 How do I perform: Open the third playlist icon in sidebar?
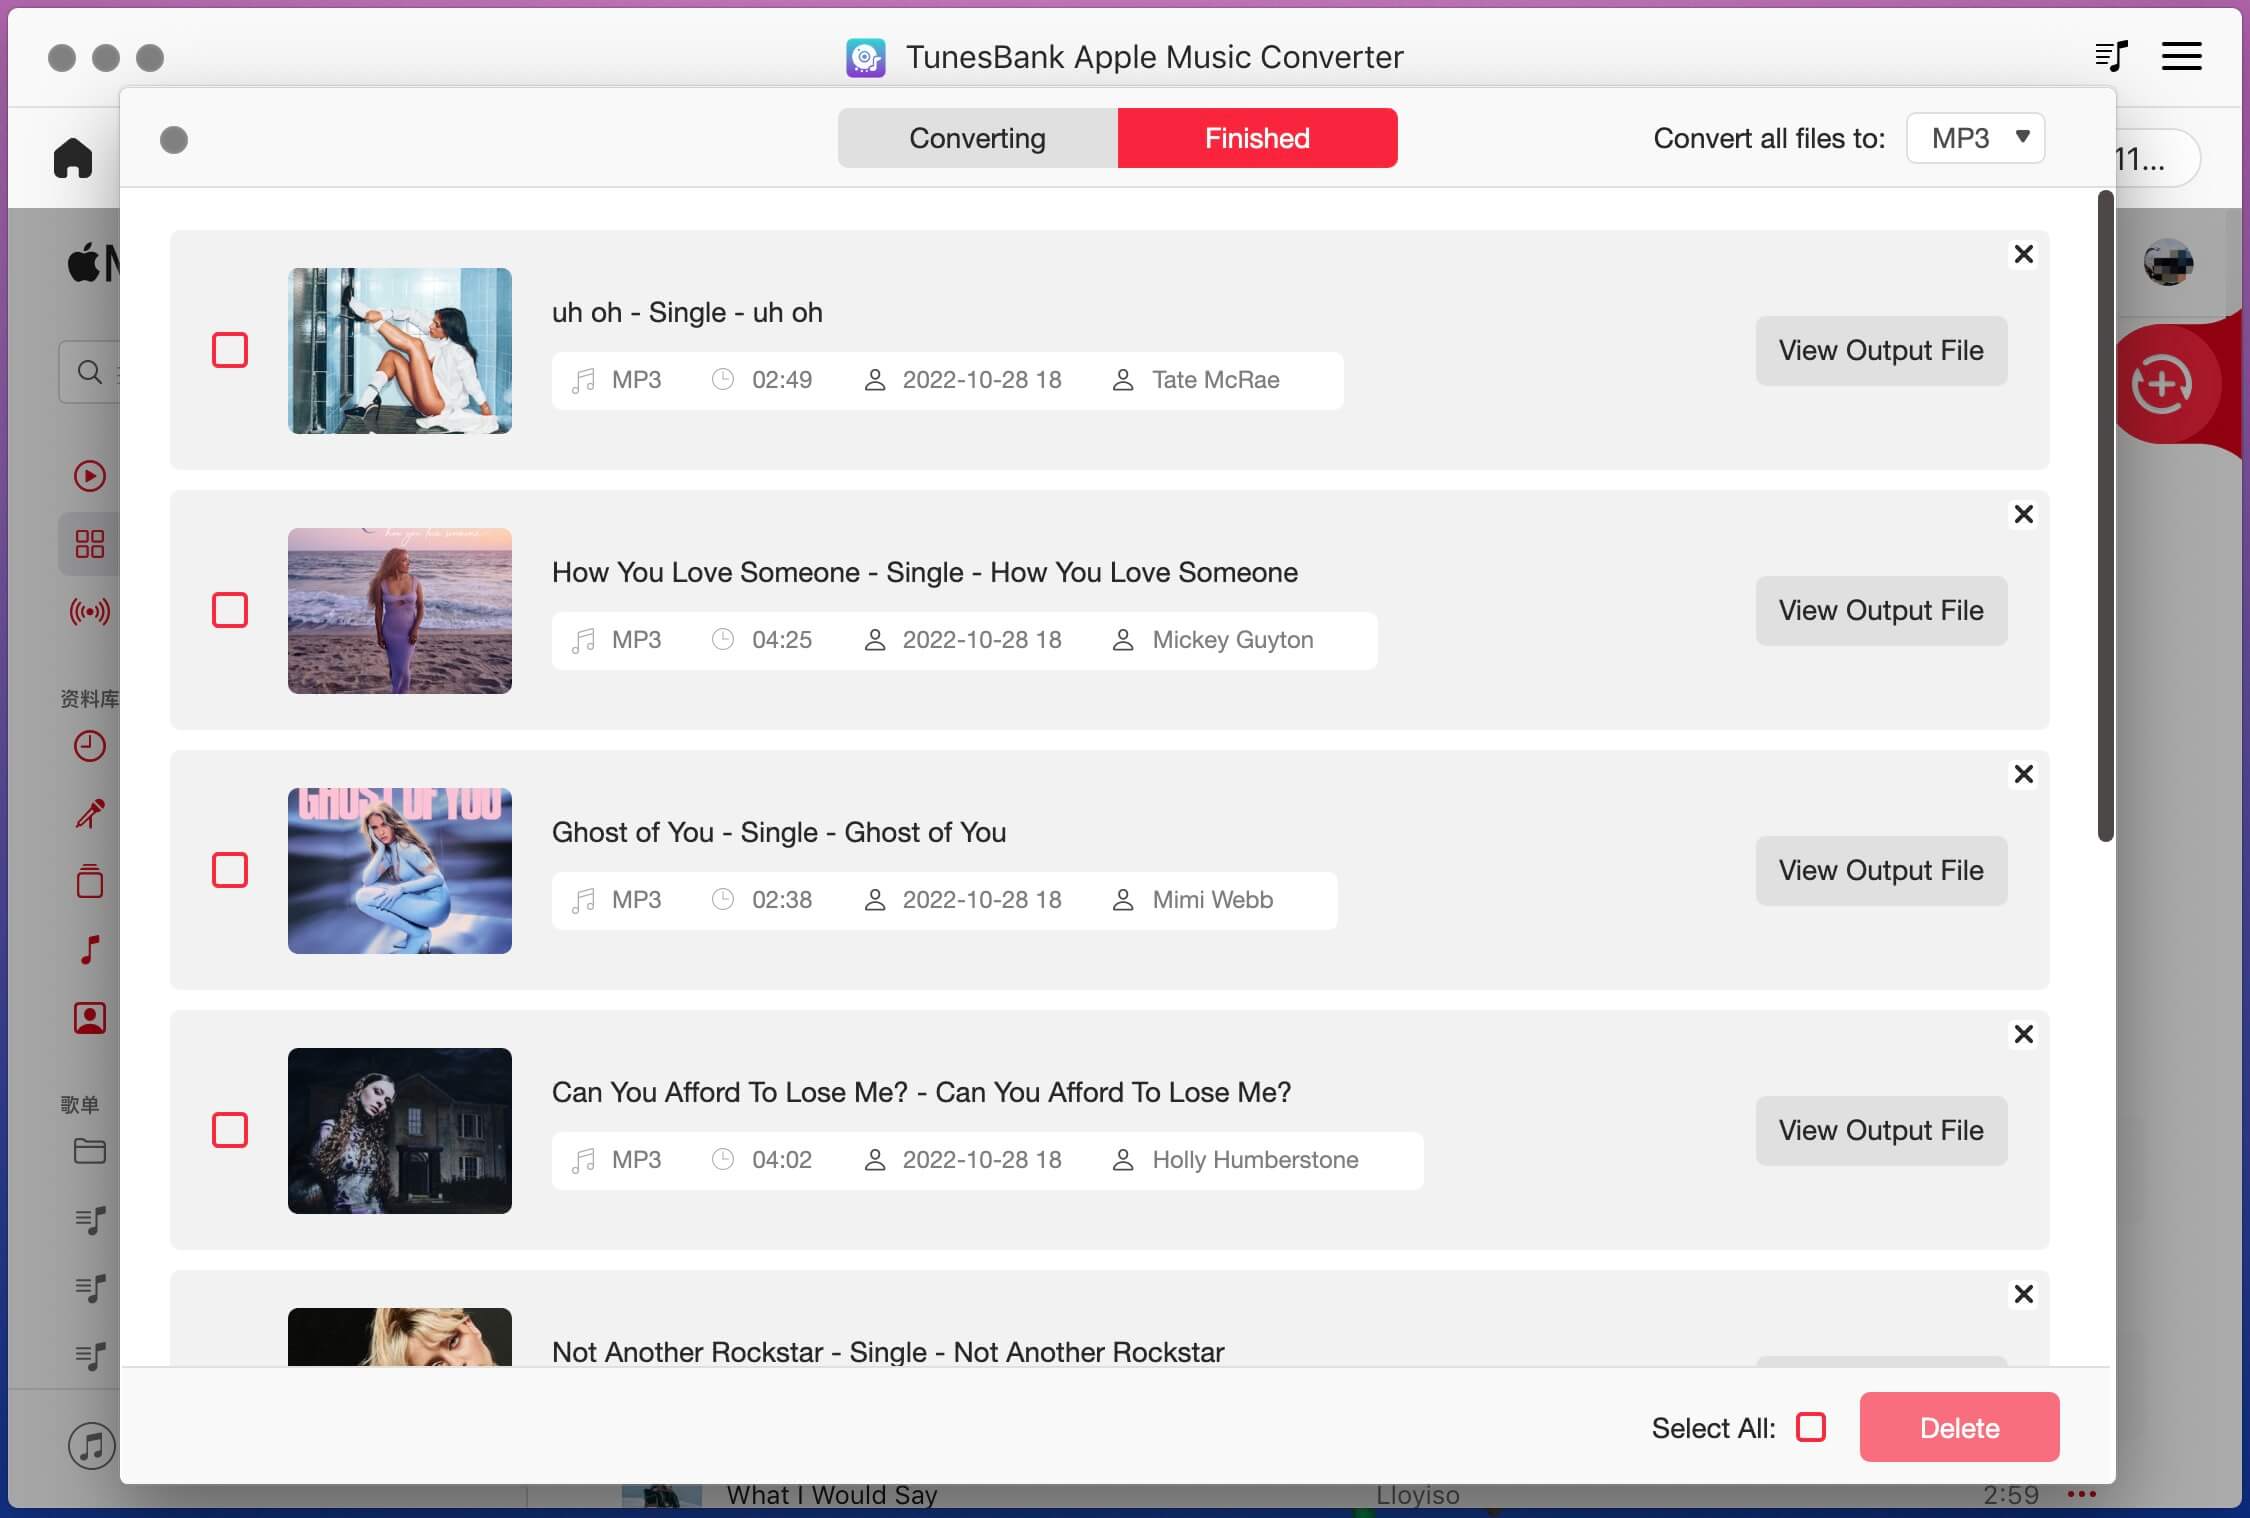[90, 1356]
